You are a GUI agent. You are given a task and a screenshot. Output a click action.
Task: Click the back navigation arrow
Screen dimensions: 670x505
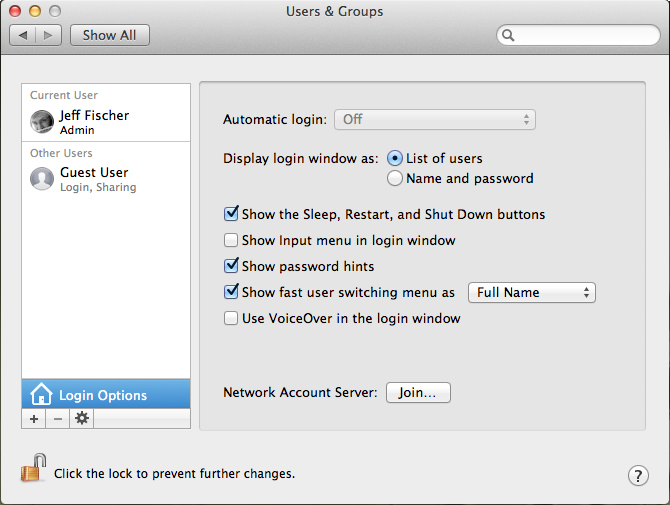tap(23, 35)
